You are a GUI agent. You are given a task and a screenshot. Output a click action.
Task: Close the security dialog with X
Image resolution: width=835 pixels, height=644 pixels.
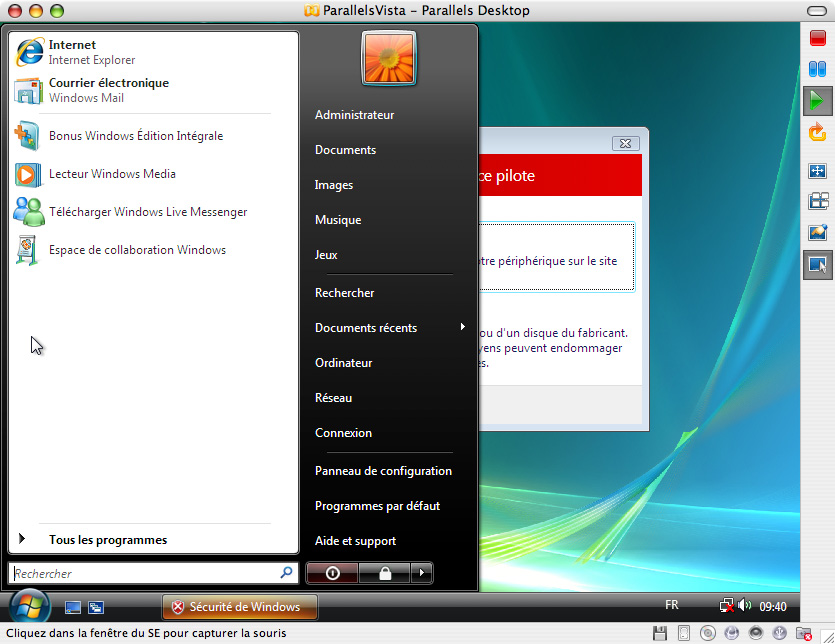[x=626, y=143]
